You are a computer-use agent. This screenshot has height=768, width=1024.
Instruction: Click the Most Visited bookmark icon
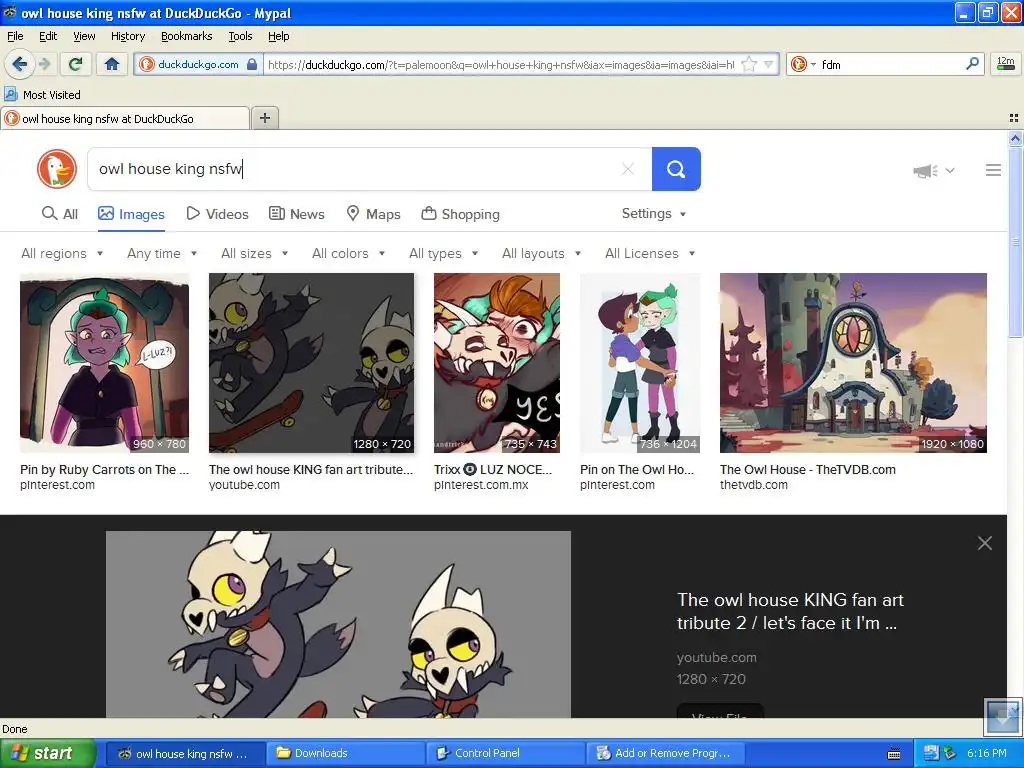coord(10,94)
